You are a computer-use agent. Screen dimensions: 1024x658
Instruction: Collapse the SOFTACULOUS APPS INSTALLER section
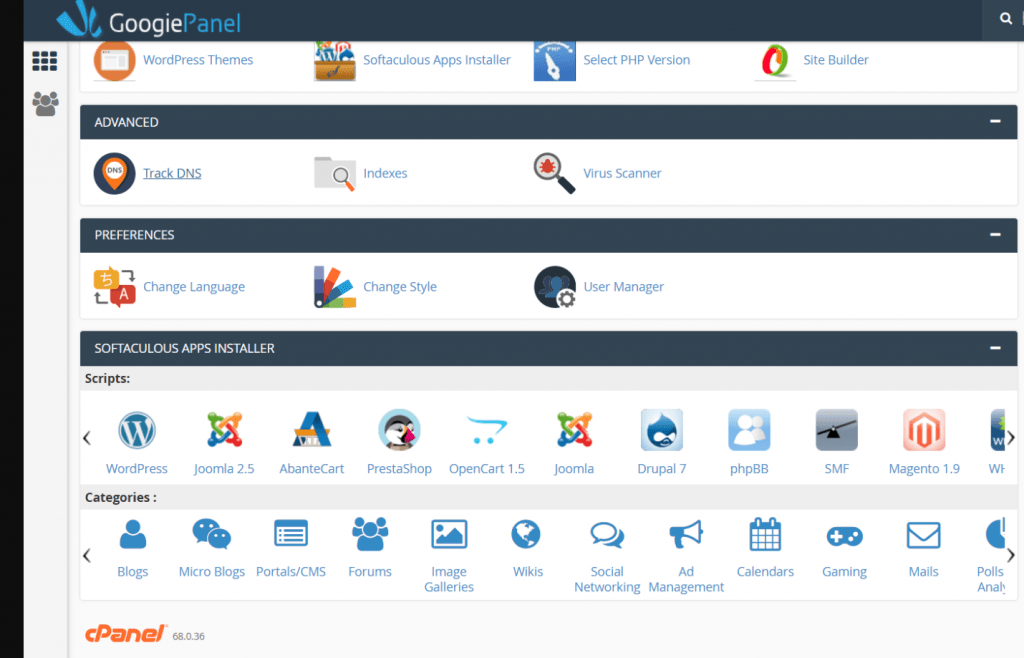pos(994,348)
